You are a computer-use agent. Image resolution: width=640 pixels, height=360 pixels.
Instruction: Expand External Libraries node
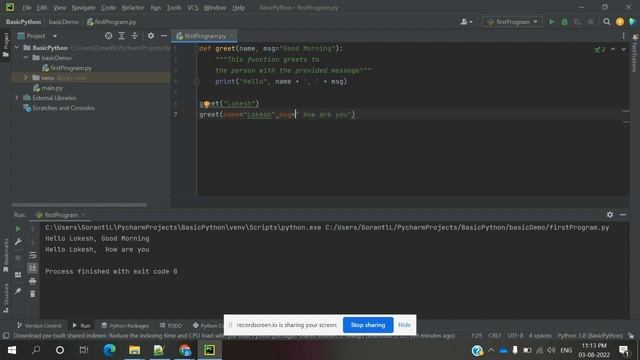(17, 98)
